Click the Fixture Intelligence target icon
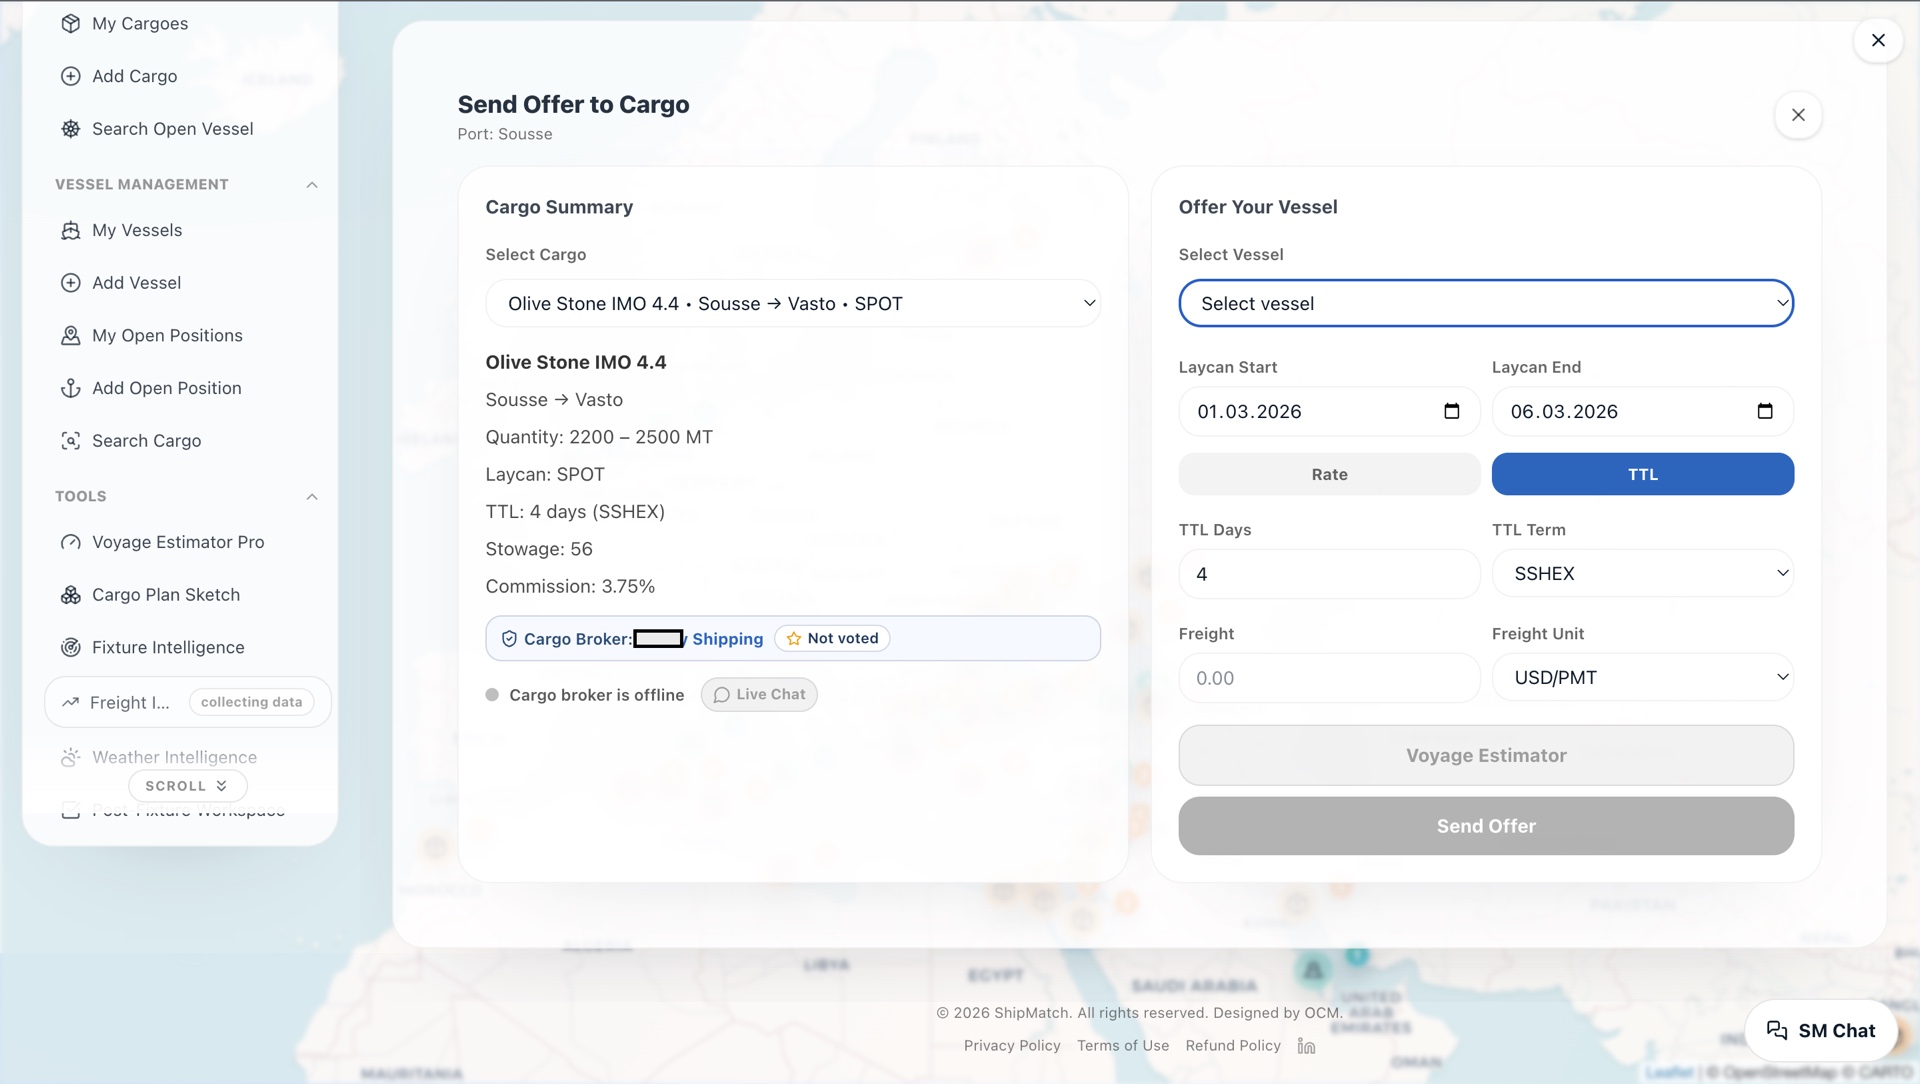The width and height of the screenshot is (1920, 1084). 70,648
